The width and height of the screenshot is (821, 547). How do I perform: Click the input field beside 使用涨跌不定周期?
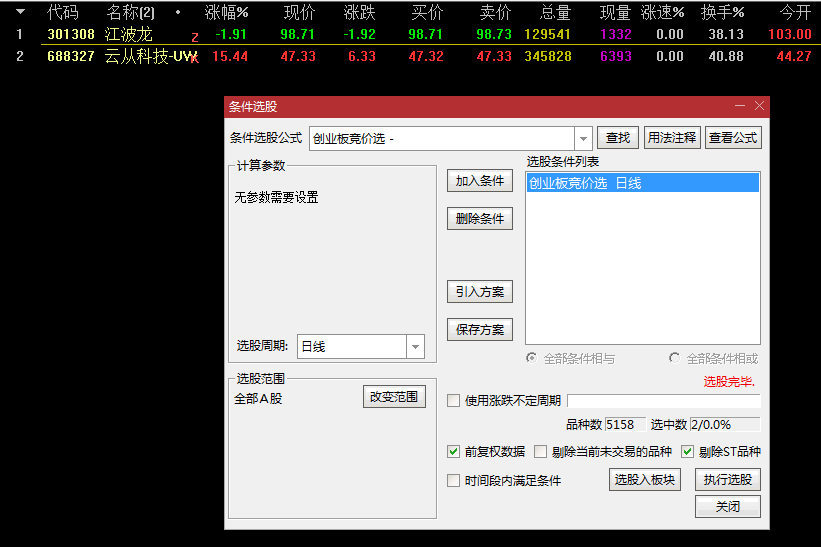click(x=664, y=401)
